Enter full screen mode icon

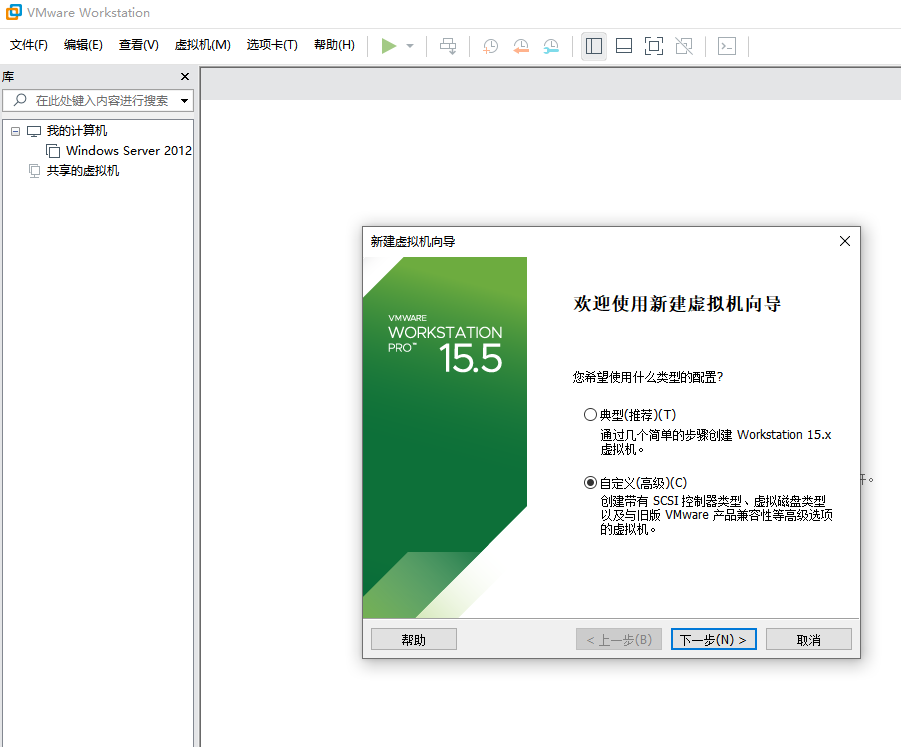[653, 46]
